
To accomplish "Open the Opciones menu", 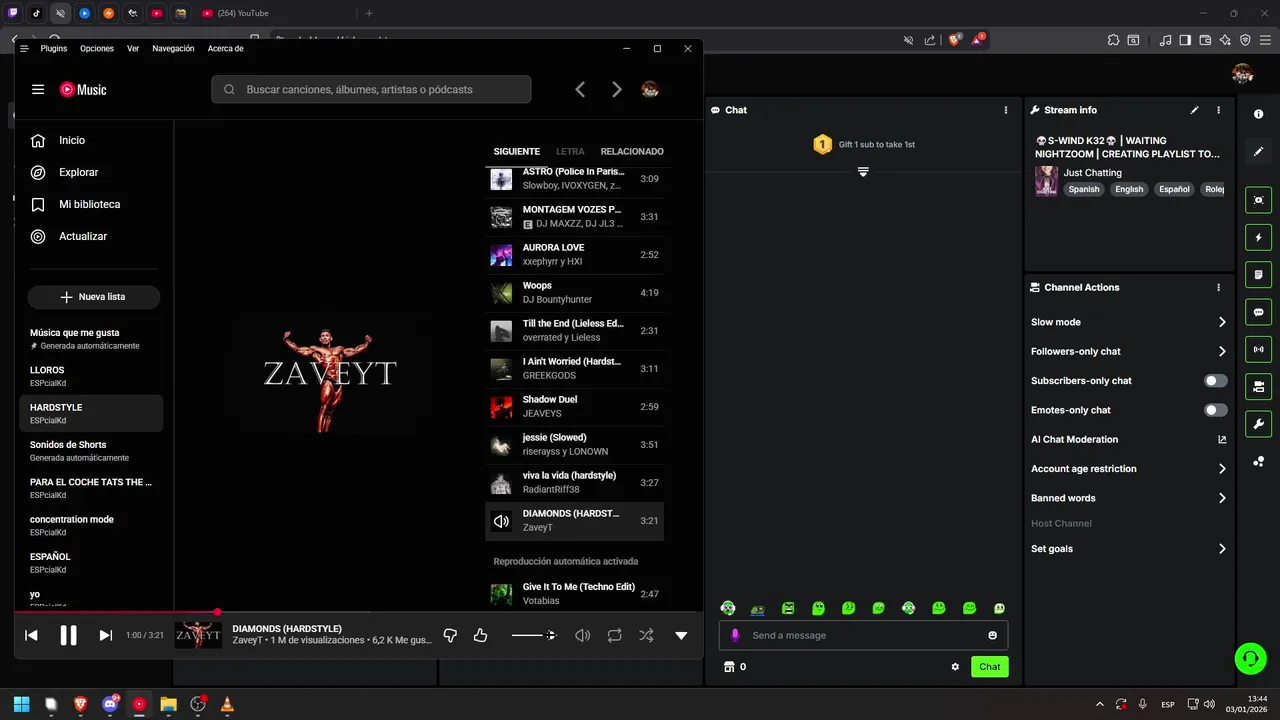I will click(x=97, y=48).
